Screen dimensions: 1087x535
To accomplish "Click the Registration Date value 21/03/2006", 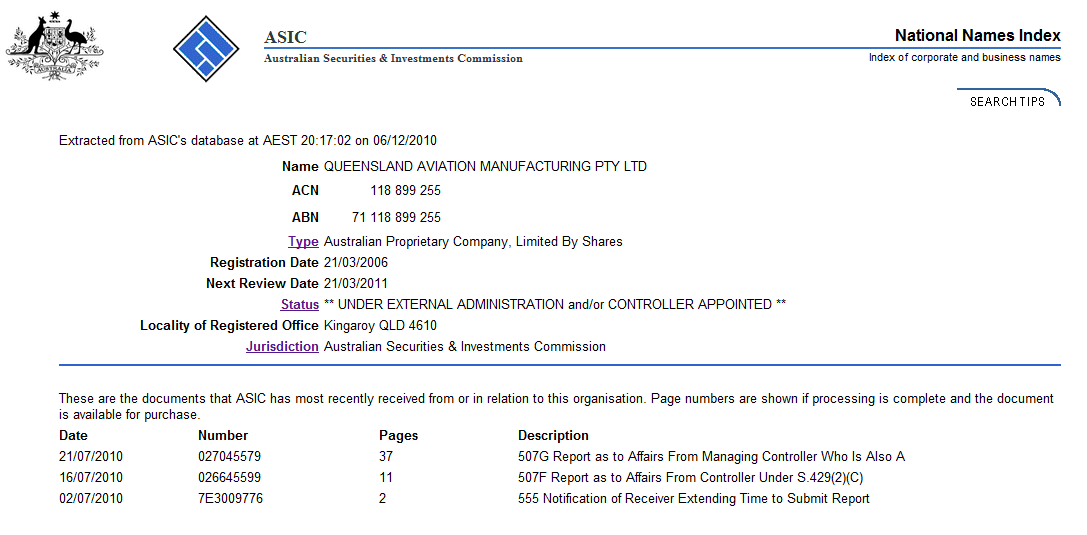I will [356, 263].
